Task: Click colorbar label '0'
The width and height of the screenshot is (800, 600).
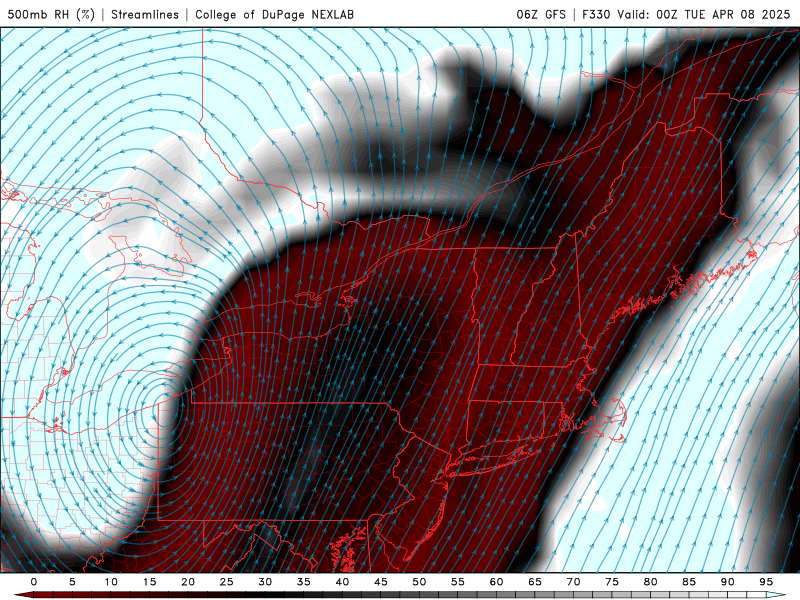Action: point(34,582)
